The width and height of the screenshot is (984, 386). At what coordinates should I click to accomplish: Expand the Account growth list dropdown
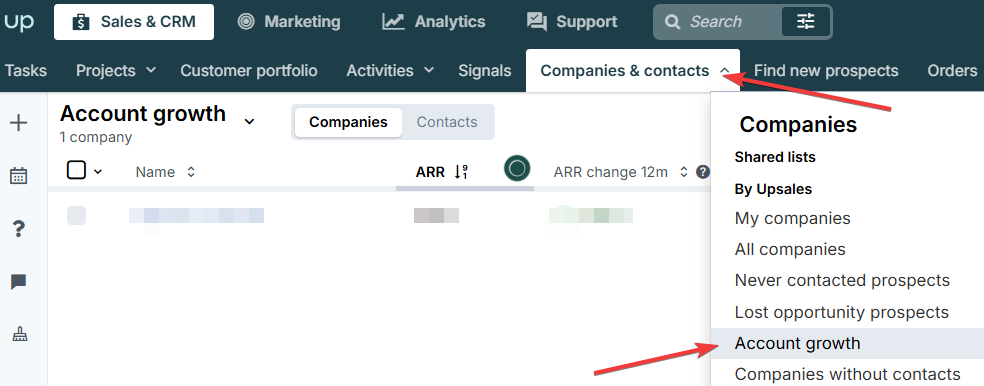click(x=249, y=121)
